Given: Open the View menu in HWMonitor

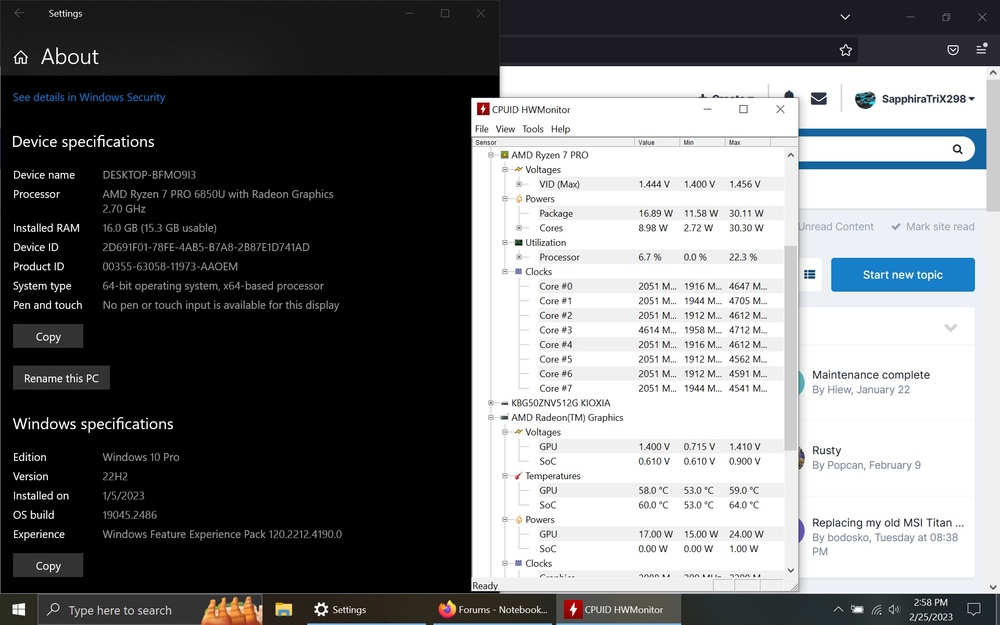Looking at the screenshot, I should coord(505,129).
